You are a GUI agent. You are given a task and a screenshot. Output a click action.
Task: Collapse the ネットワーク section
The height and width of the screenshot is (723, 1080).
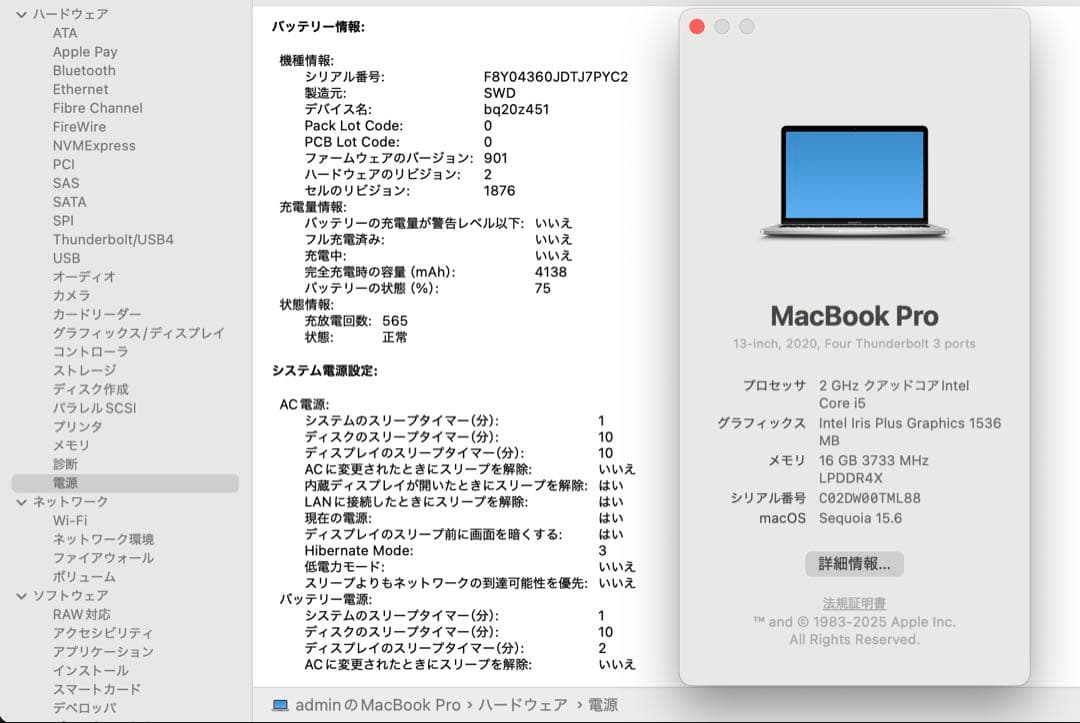[22, 500]
